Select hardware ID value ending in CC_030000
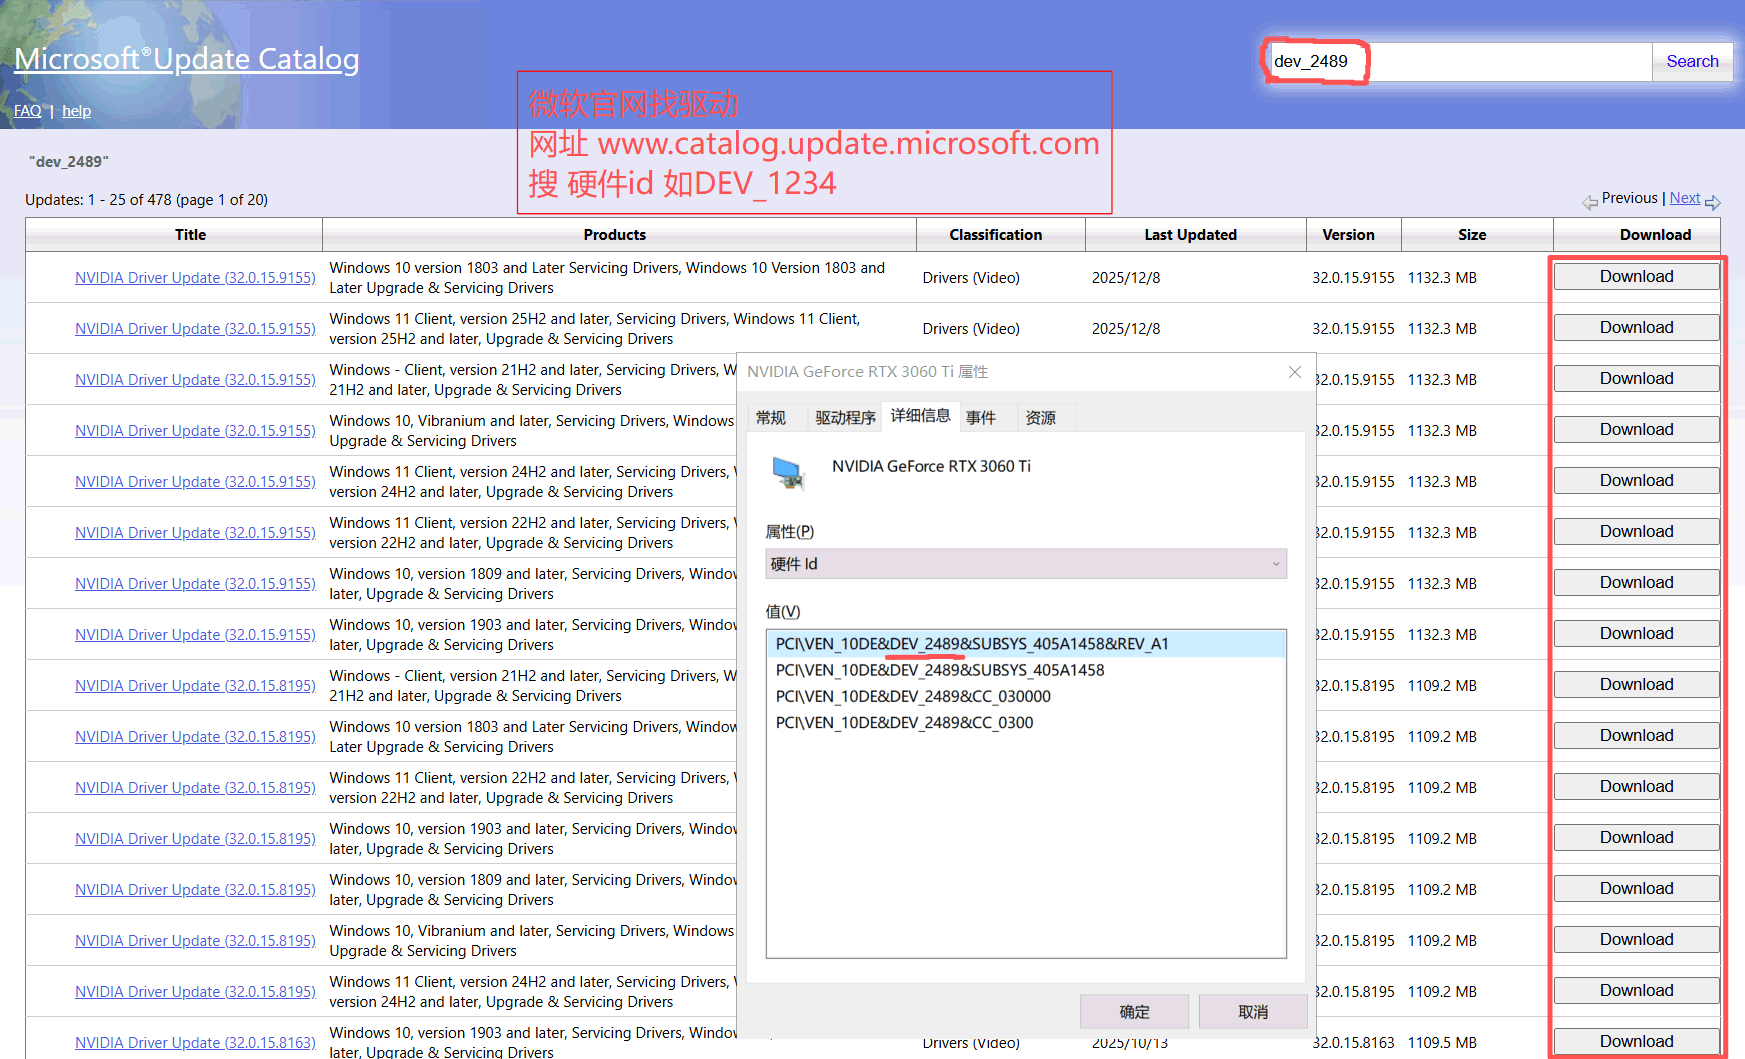This screenshot has height=1059, width=1745. [913, 696]
